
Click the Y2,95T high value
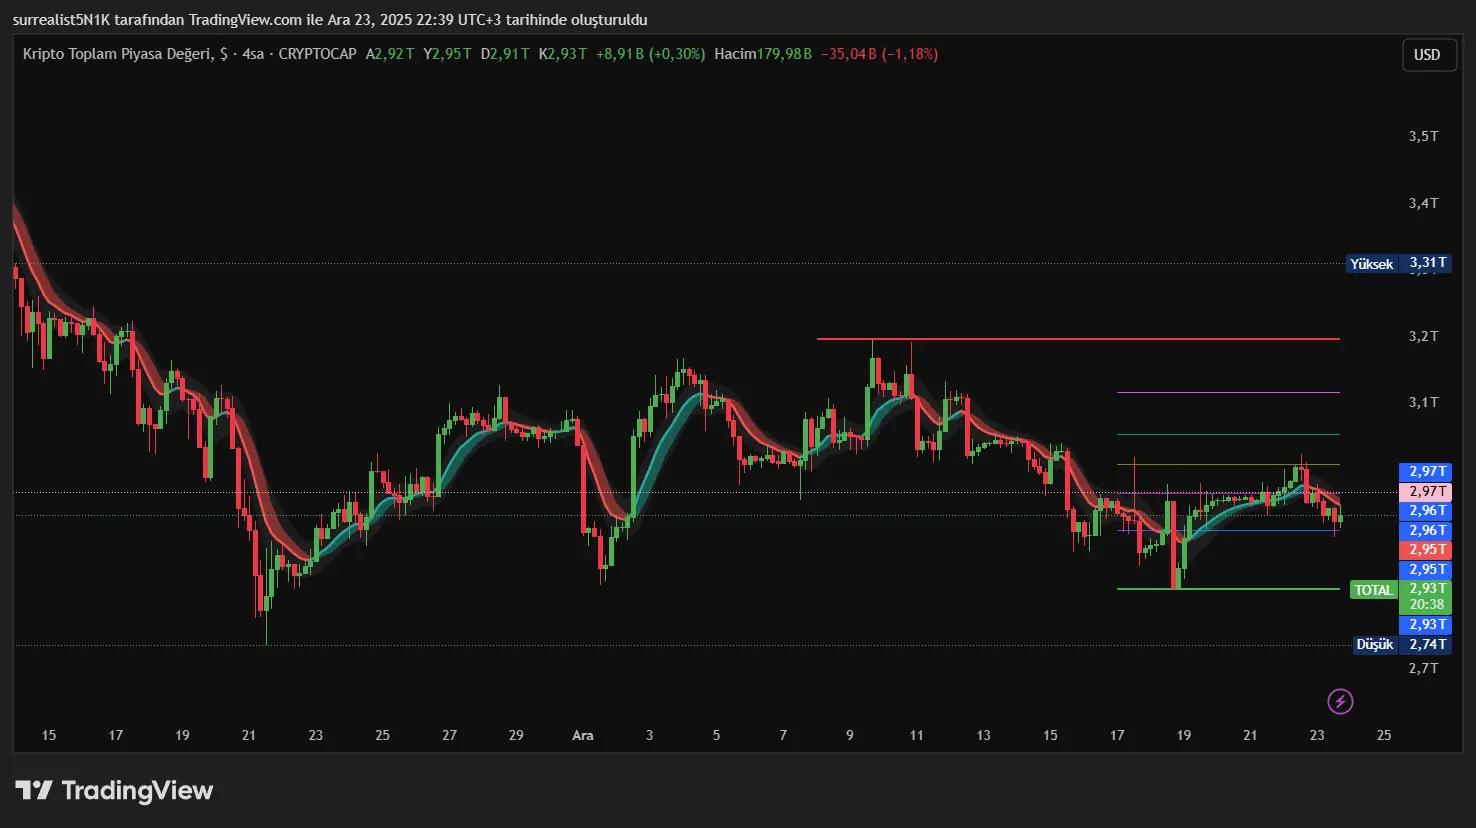point(447,54)
